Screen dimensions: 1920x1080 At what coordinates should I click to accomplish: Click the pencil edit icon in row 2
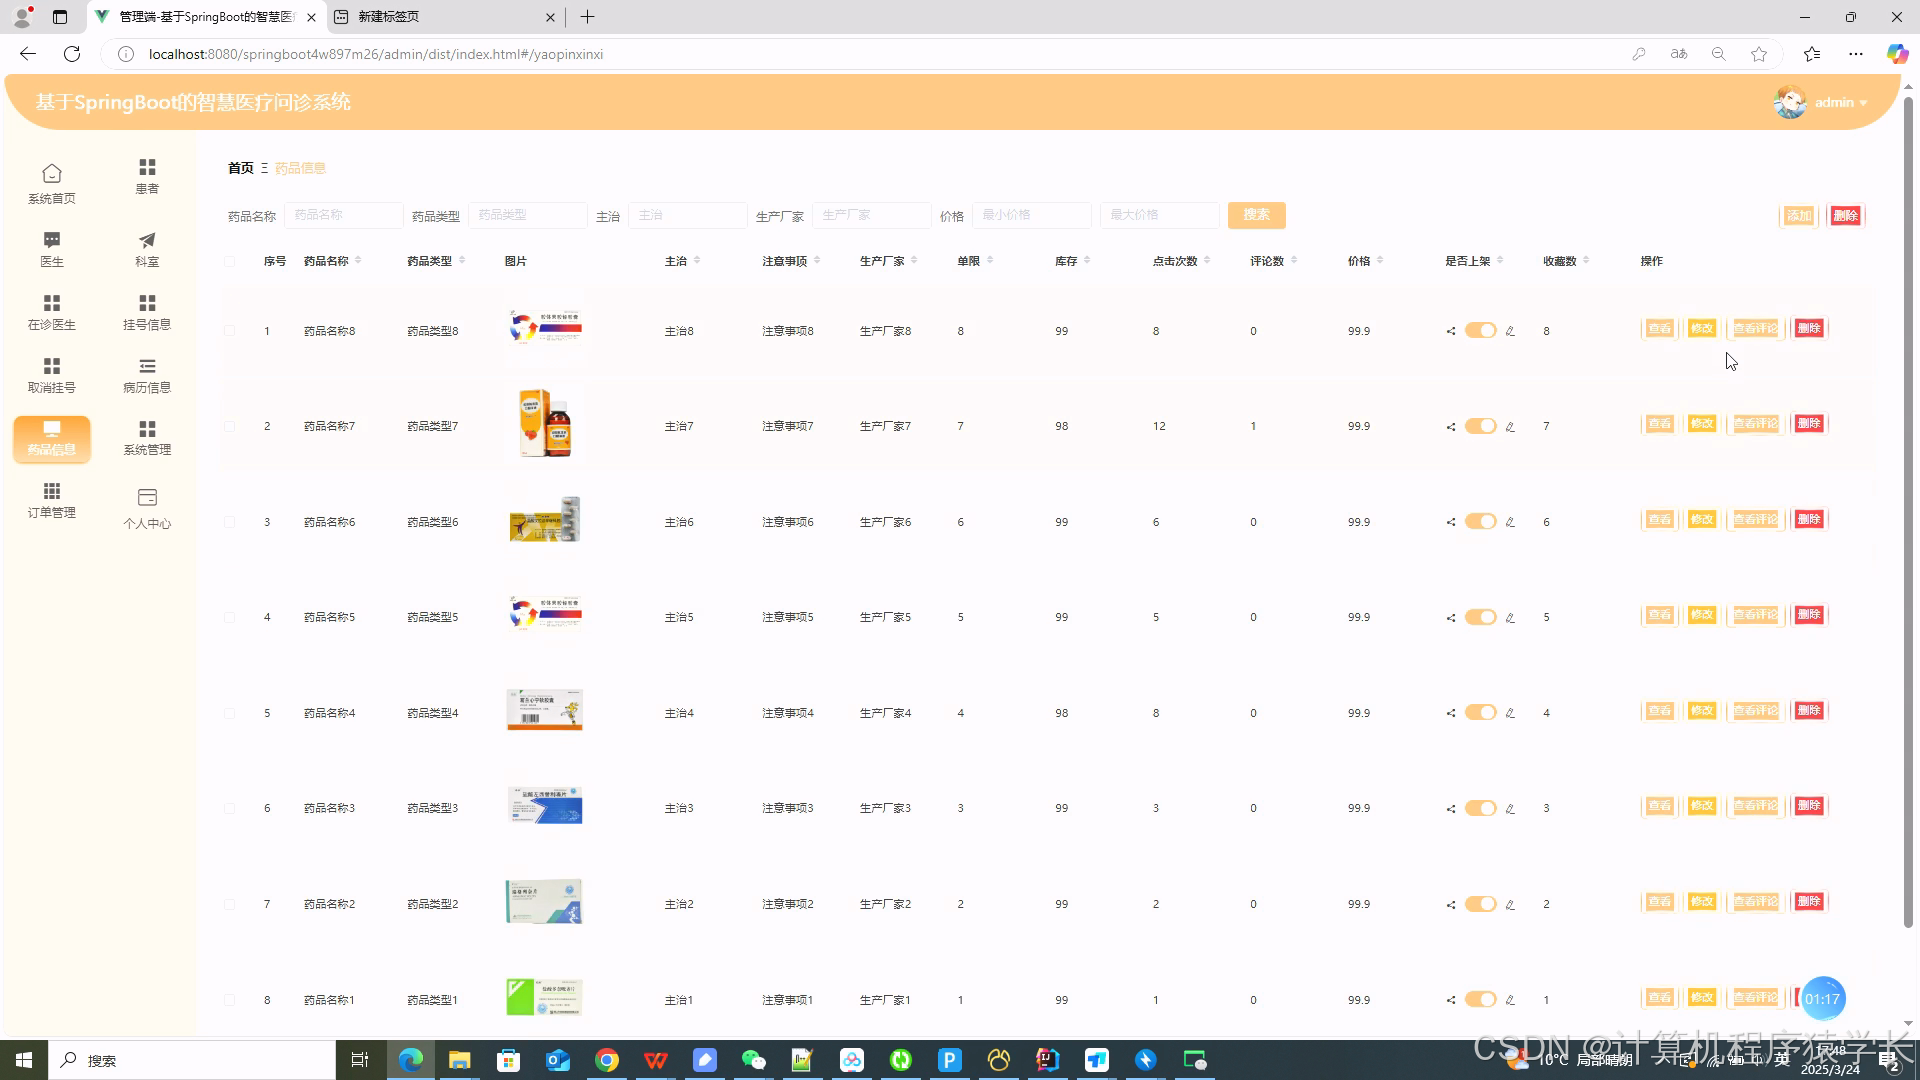1510,427
